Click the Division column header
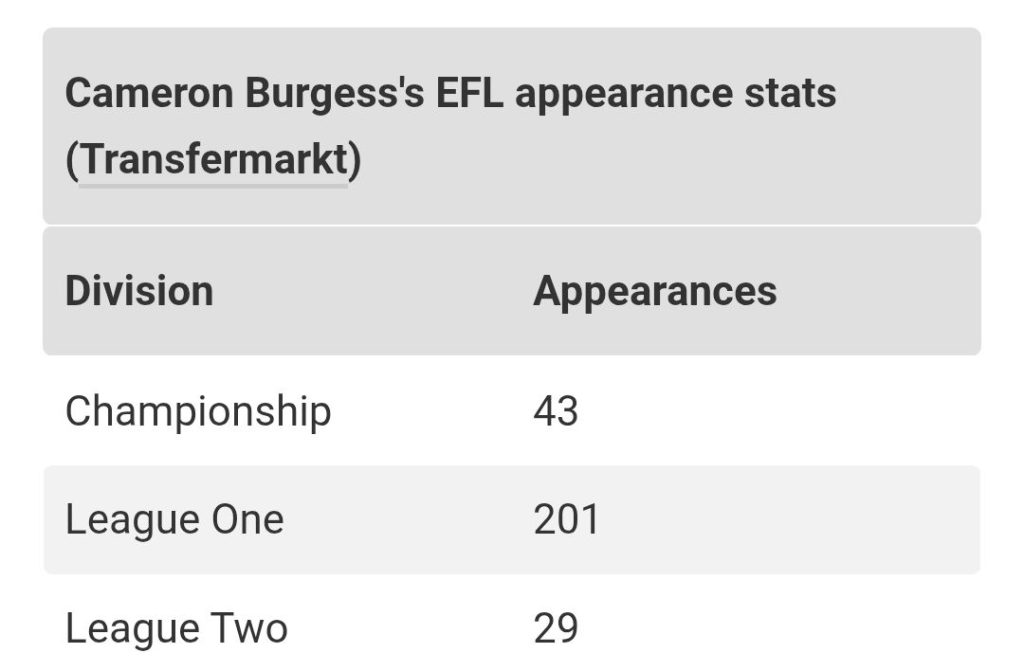Image resolution: width=1024 pixels, height=671 pixels. [x=139, y=291]
